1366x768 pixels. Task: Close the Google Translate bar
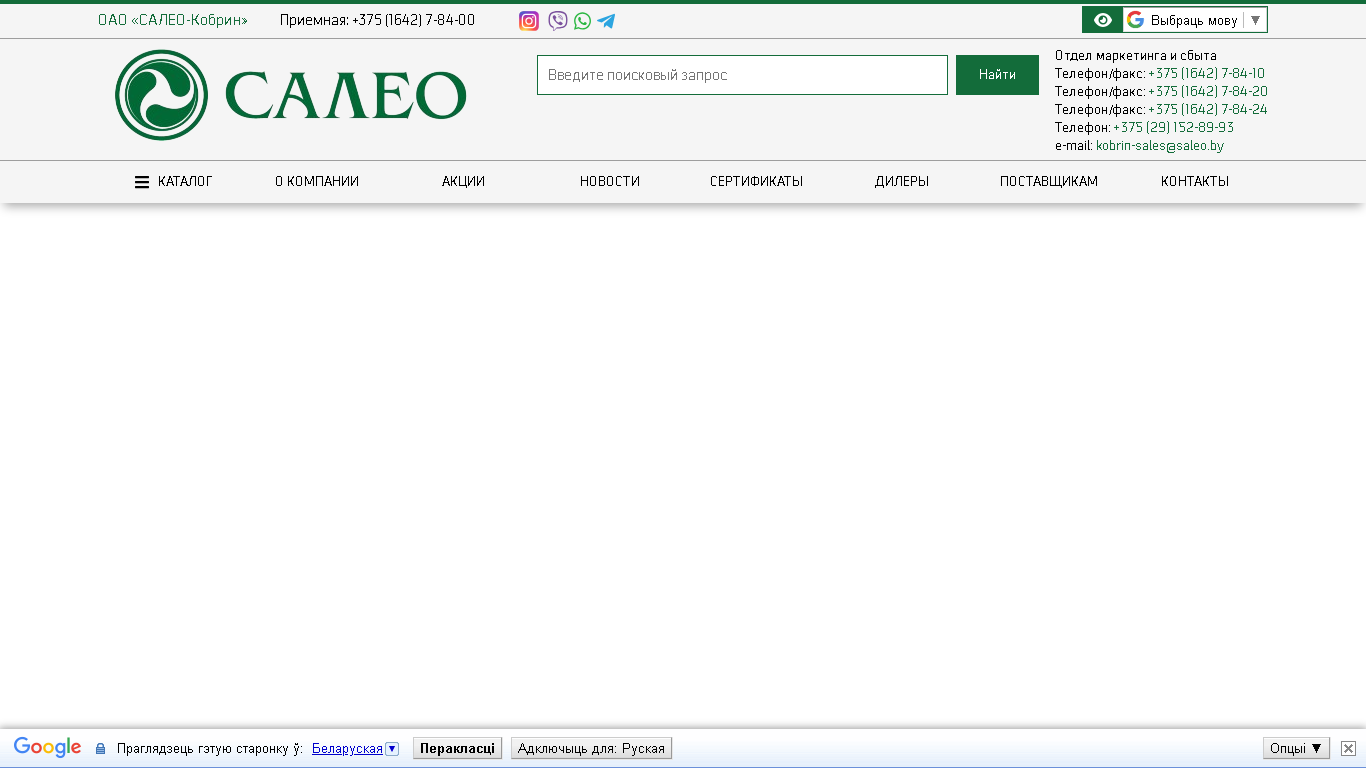coord(1348,748)
